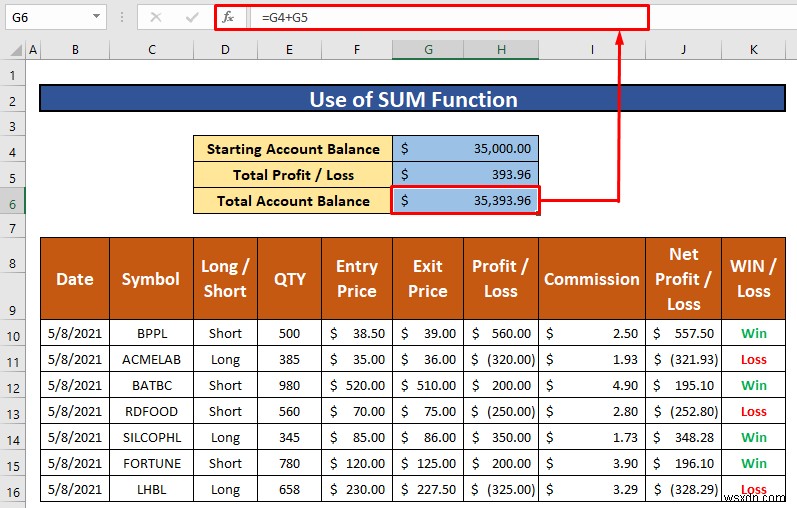Click the Select All corner triangle
Viewport: 797px width, 508px height.
tap(16, 50)
